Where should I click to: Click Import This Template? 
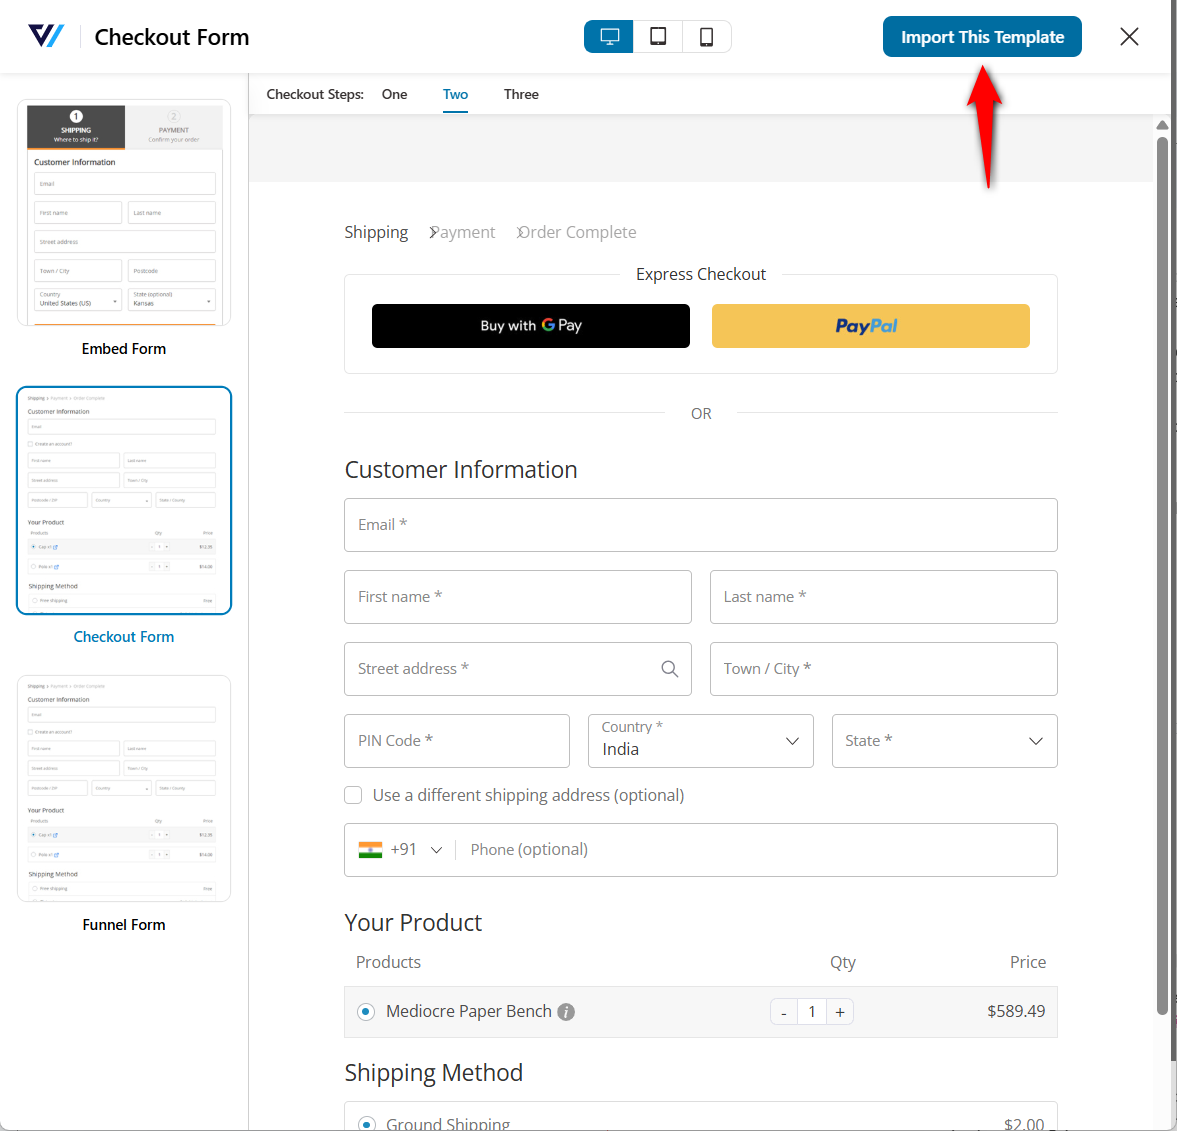click(x=981, y=36)
